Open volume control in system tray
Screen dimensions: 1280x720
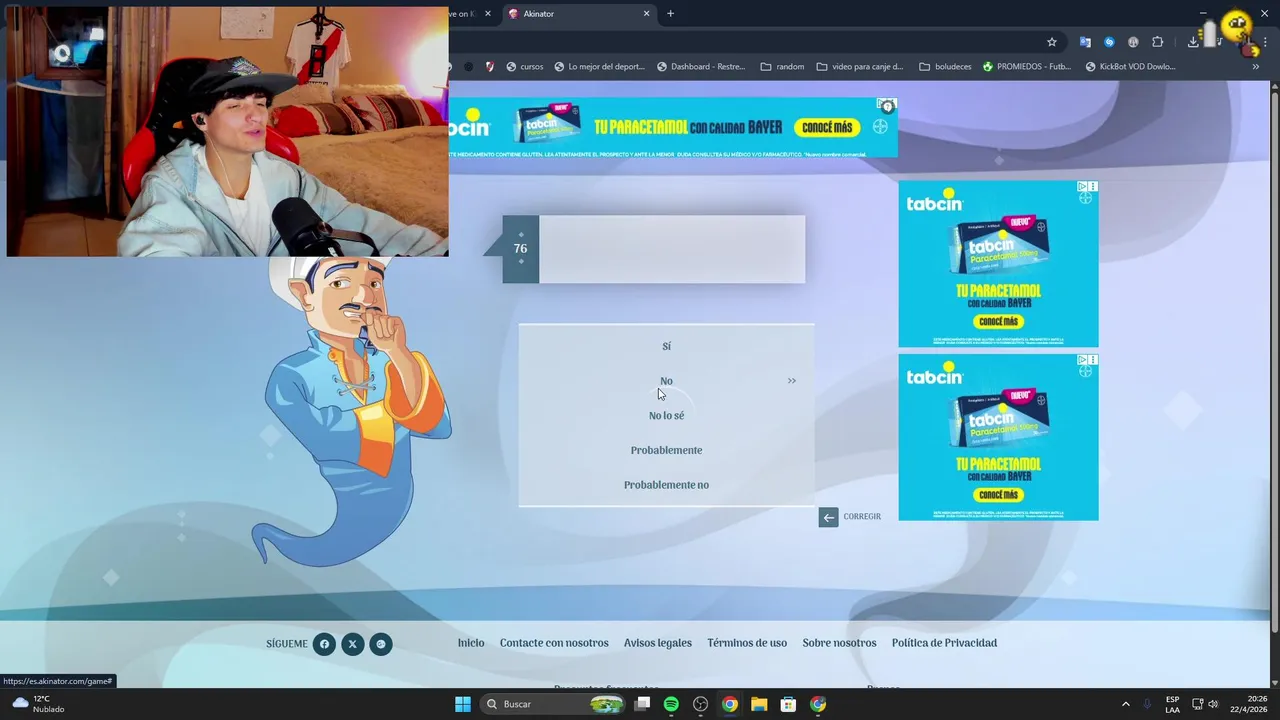coord(1213,704)
